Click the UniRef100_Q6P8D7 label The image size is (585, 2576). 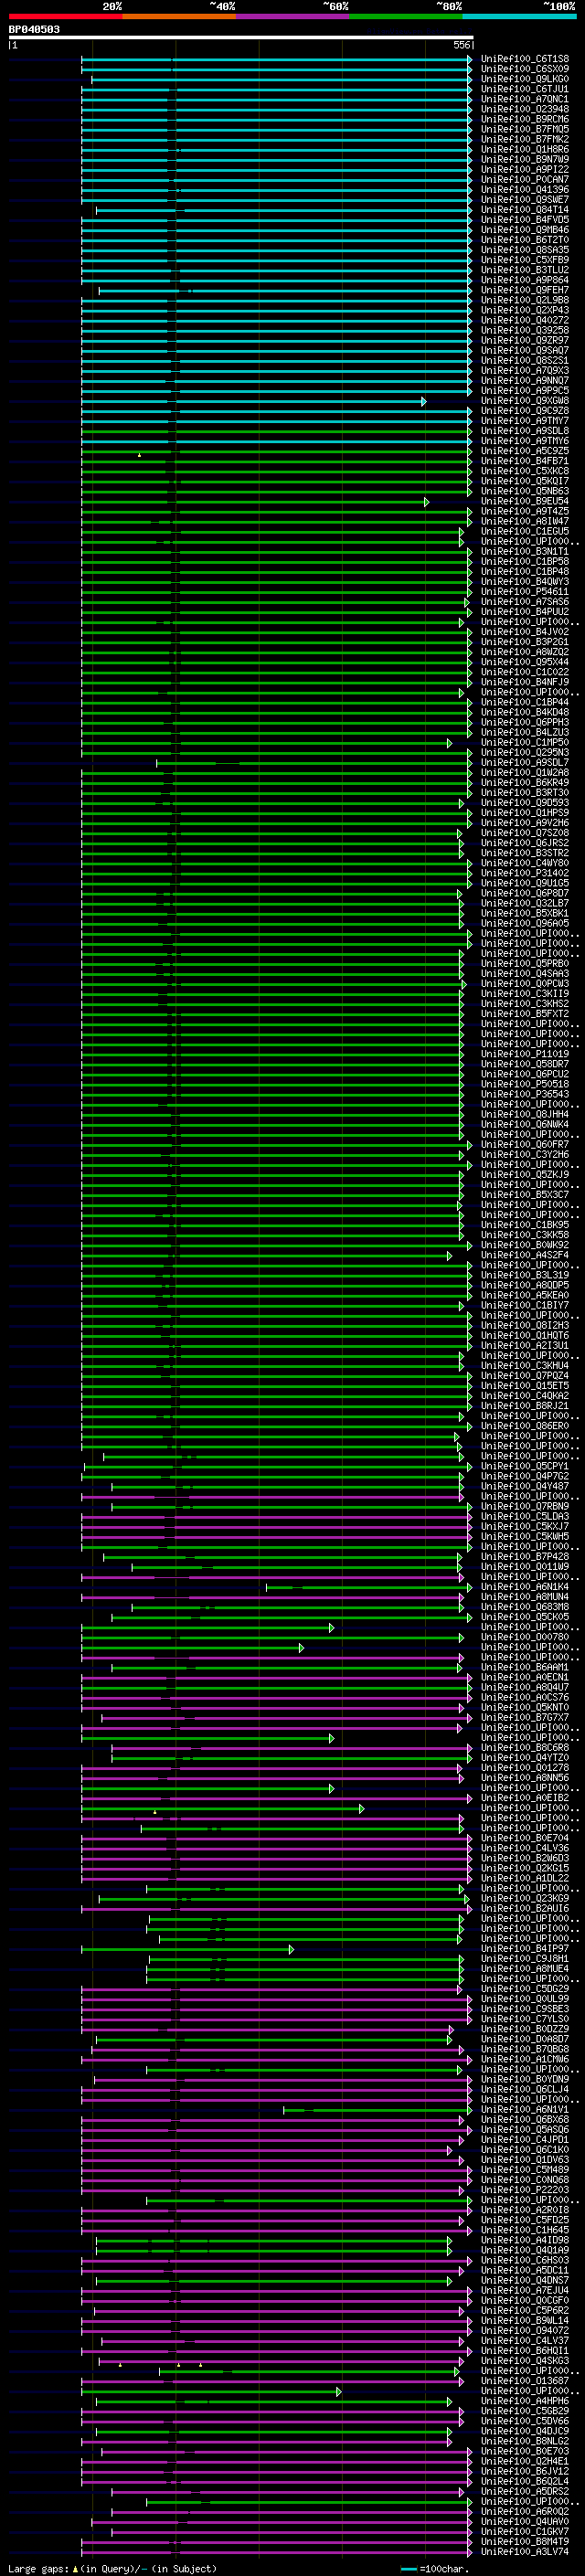tap(525, 893)
